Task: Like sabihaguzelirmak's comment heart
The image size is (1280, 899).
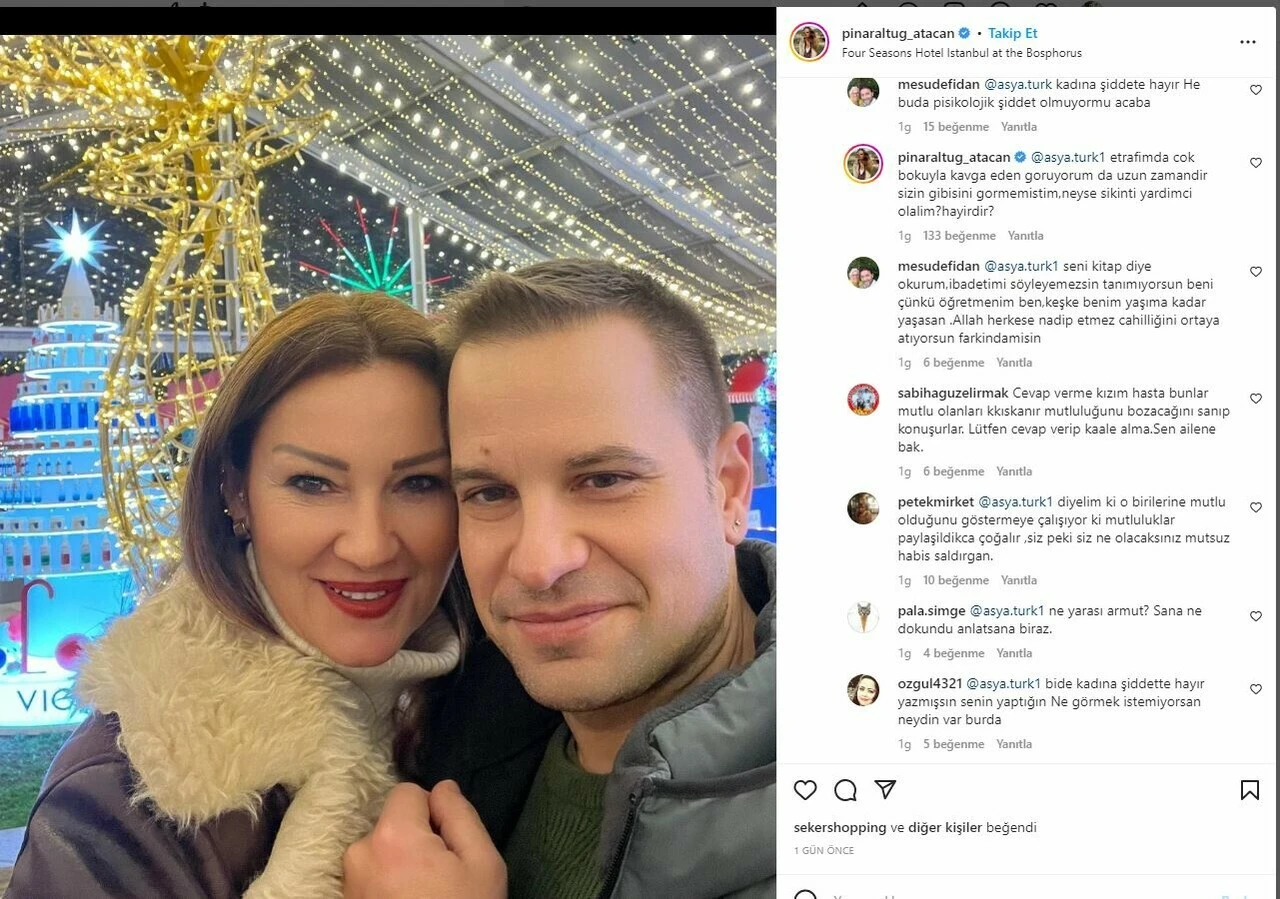Action: (x=1255, y=398)
